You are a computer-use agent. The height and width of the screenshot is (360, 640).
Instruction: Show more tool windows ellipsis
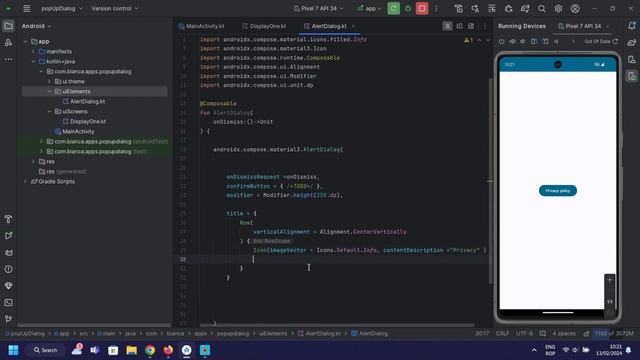8,59
